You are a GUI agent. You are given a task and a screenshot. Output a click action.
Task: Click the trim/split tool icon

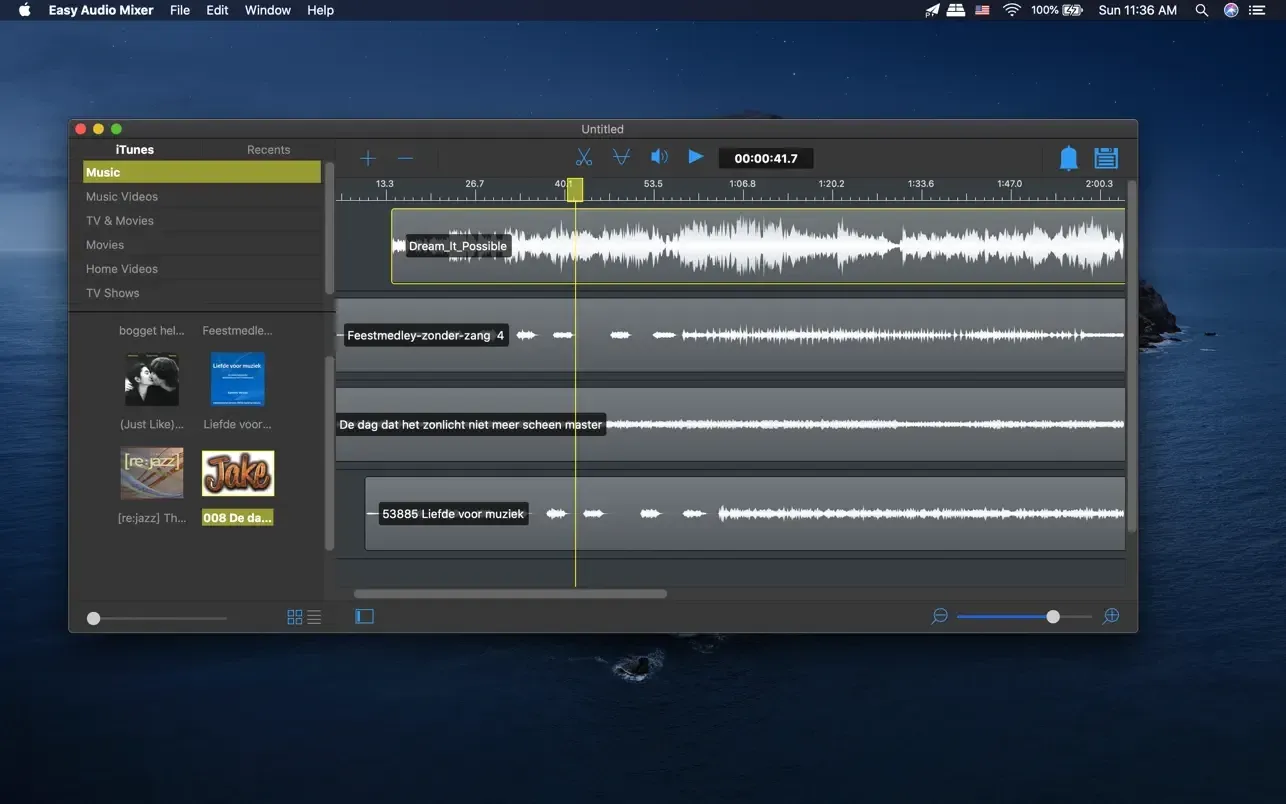click(x=620, y=156)
